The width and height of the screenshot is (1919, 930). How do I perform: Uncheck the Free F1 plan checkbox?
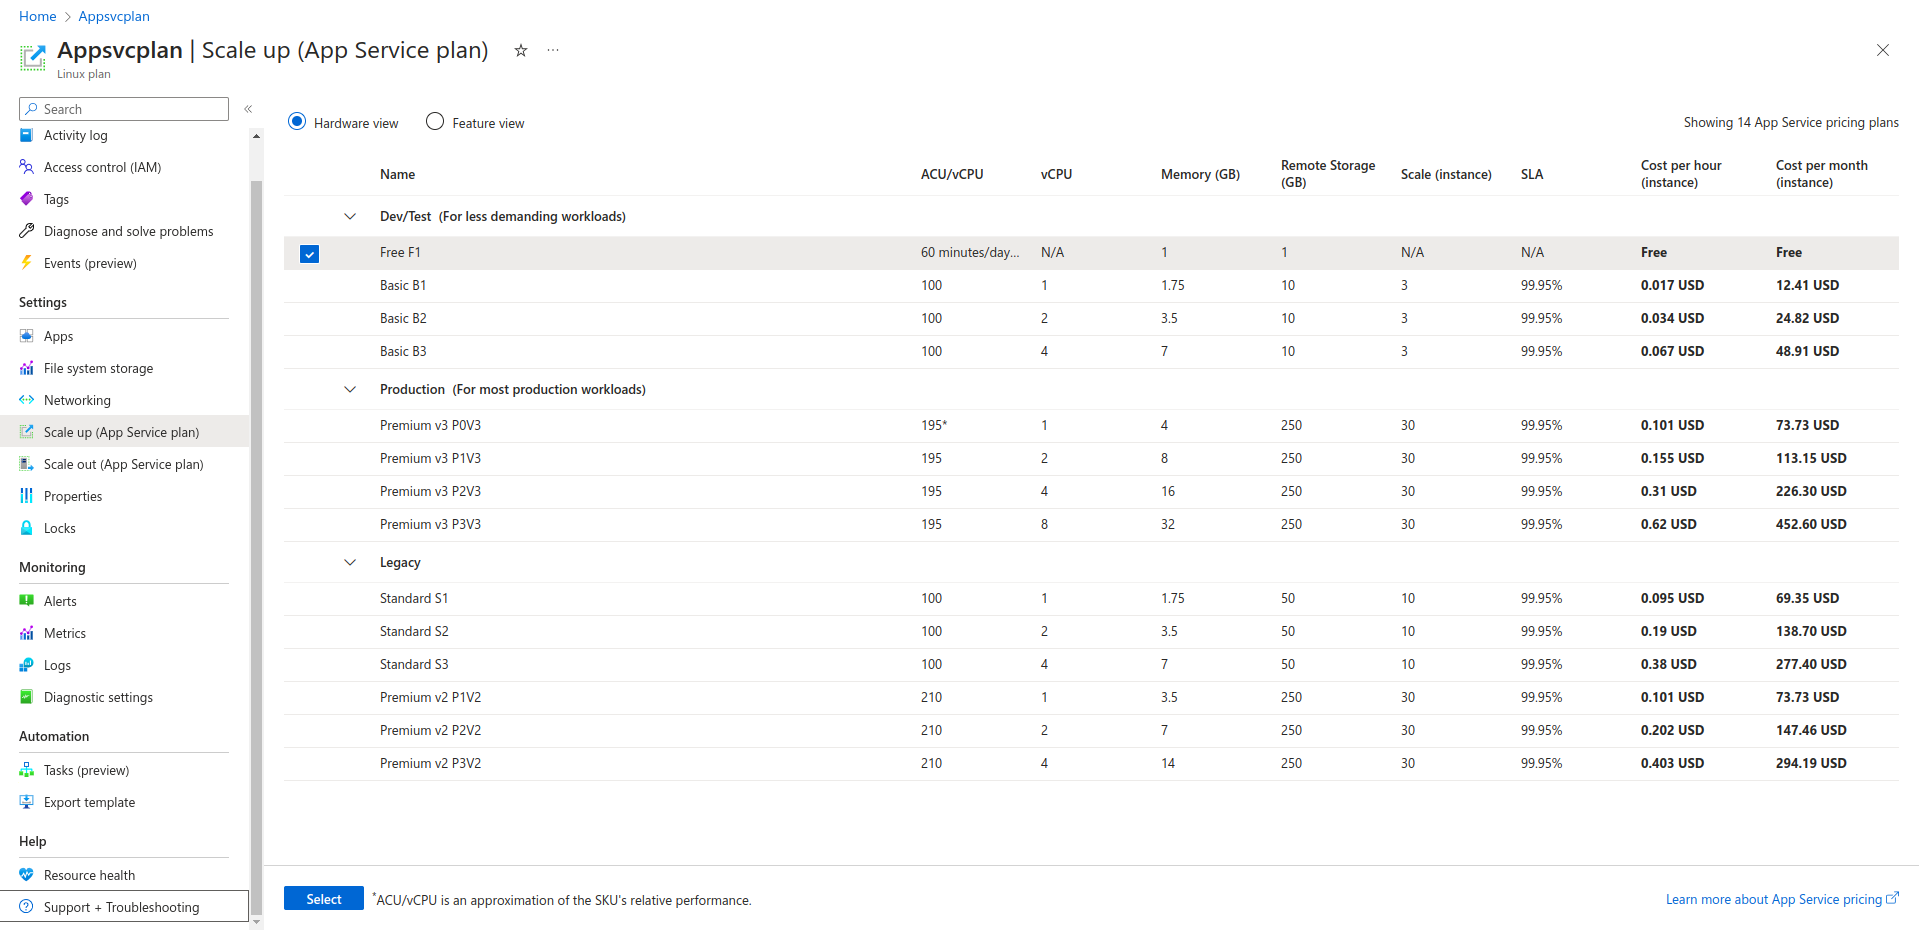(x=309, y=253)
